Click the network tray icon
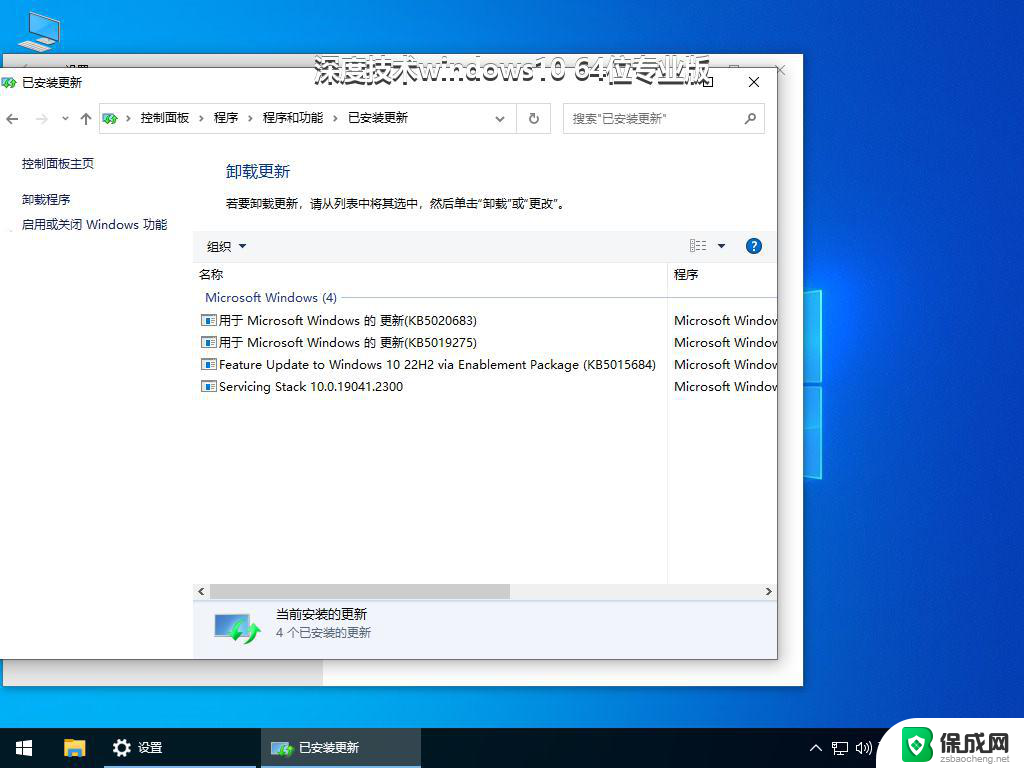Image resolution: width=1024 pixels, height=768 pixels. click(x=840, y=748)
